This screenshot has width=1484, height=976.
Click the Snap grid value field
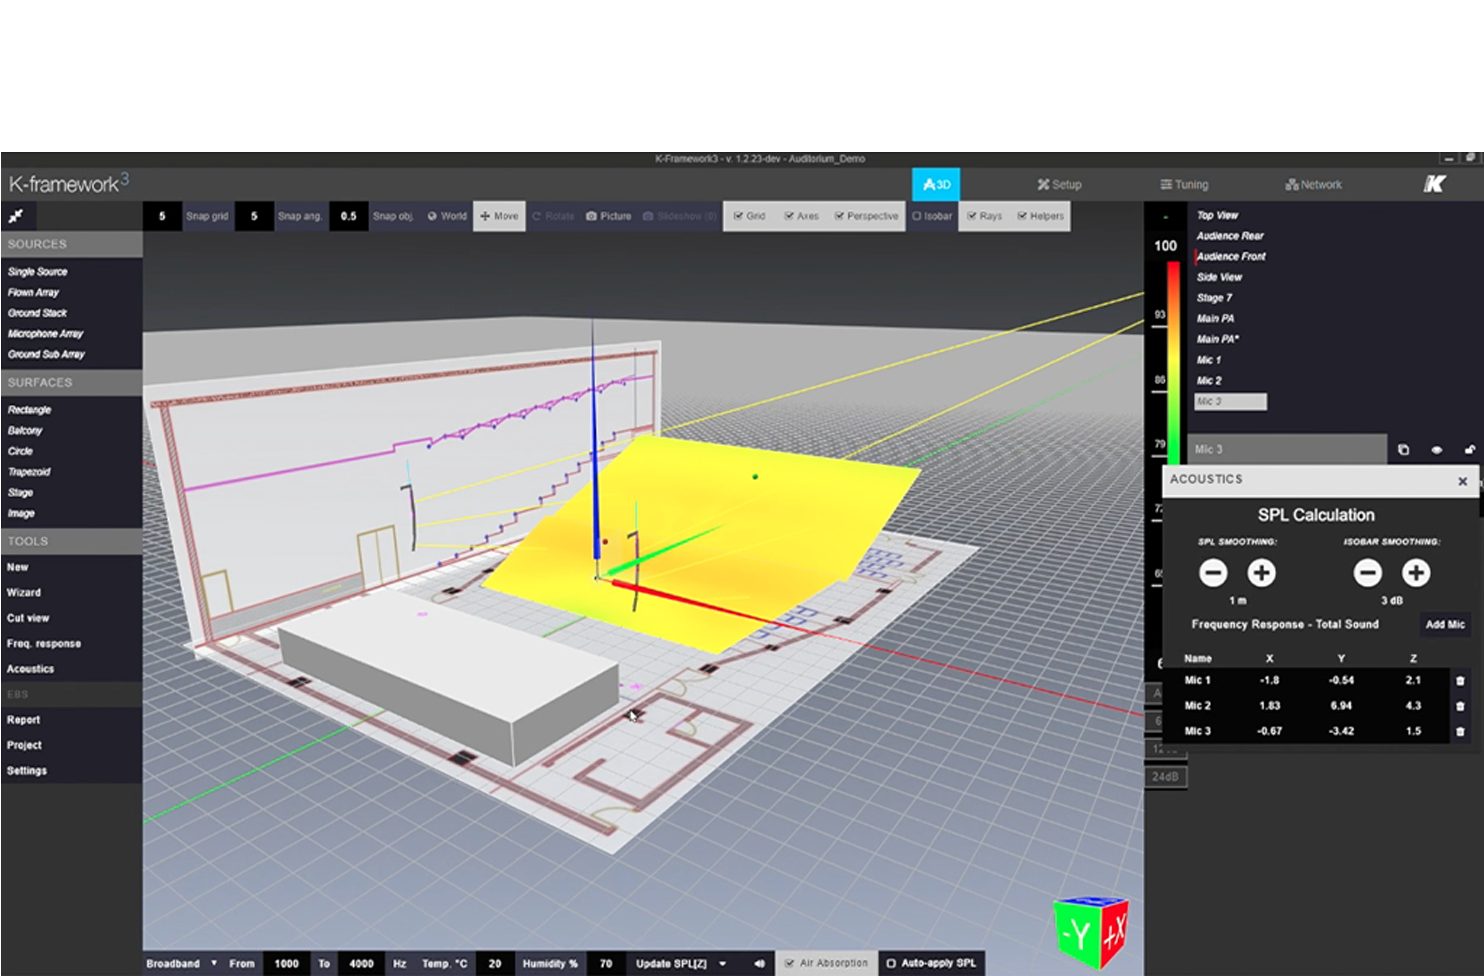[162, 216]
